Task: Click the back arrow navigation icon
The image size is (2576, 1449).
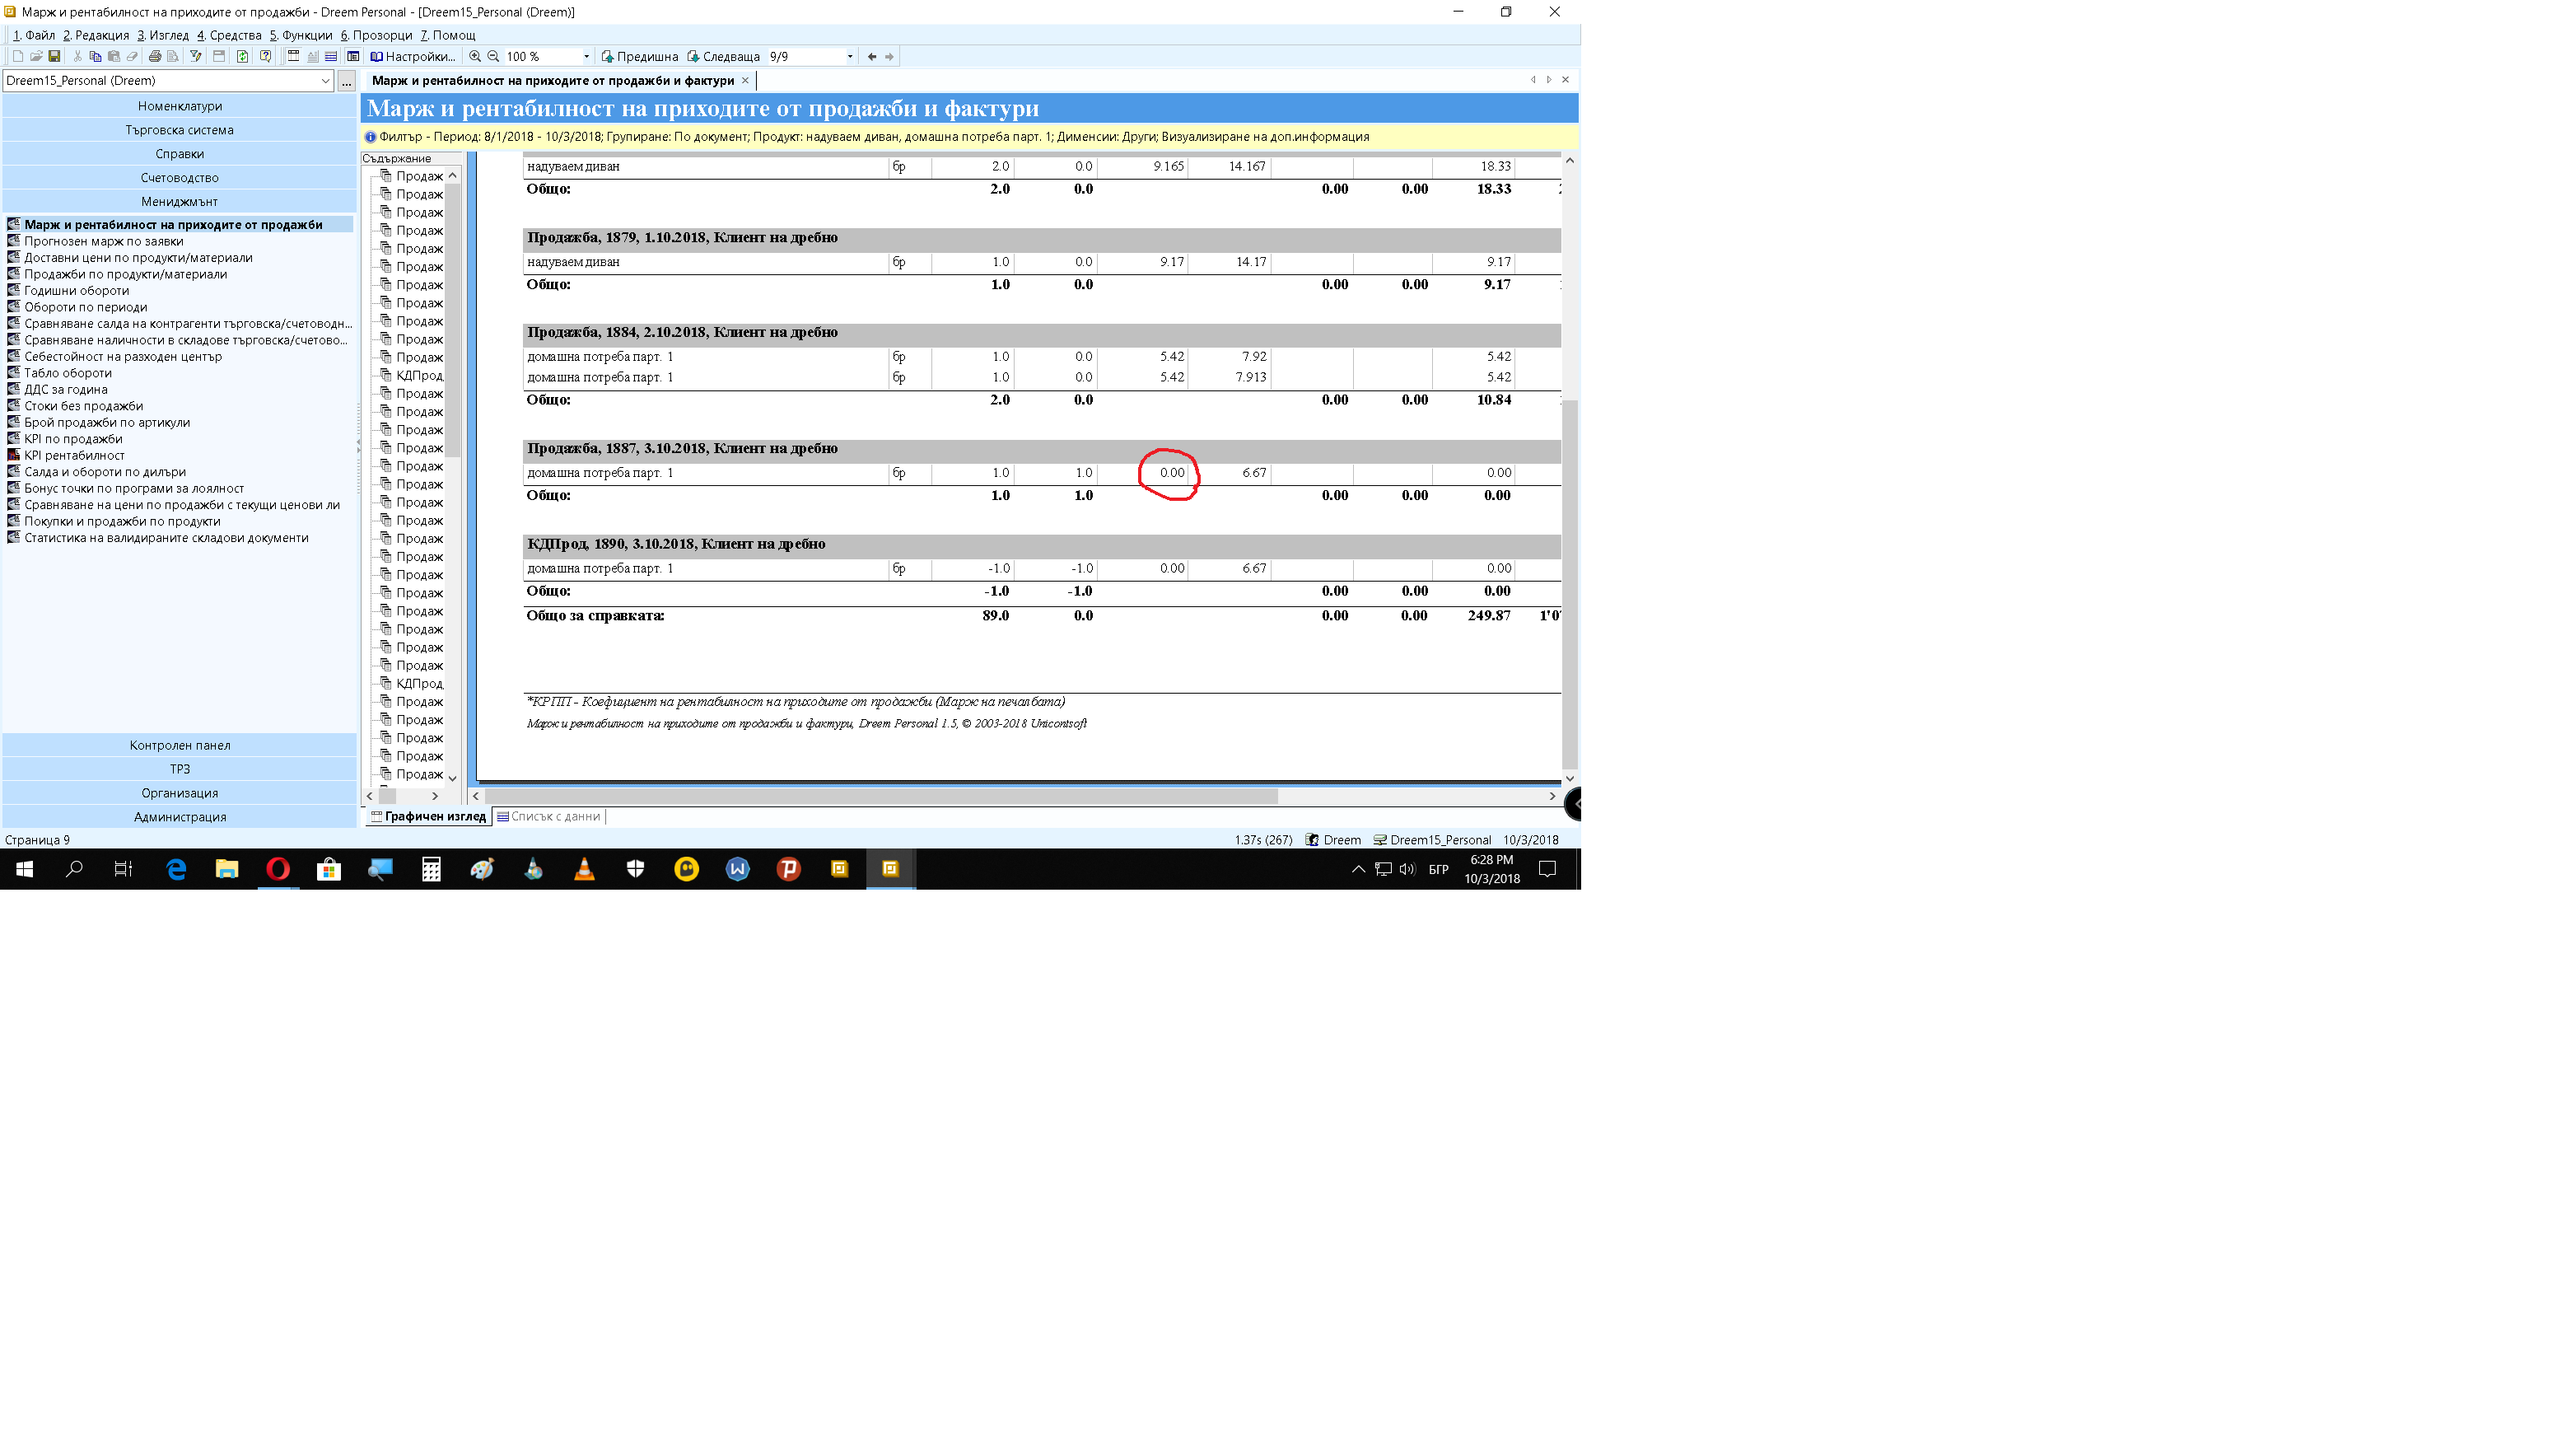Action: [872, 57]
